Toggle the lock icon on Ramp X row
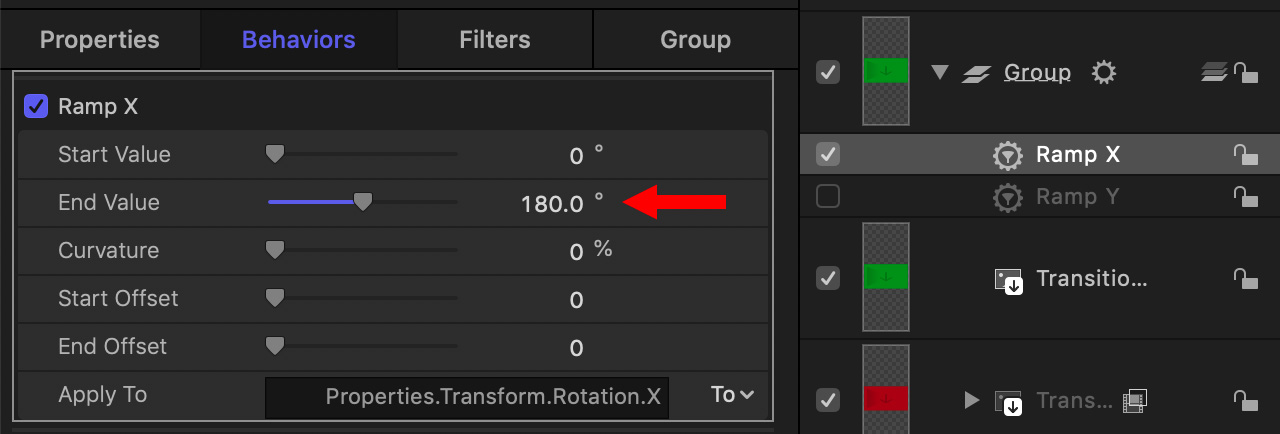1280x434 pixels. [x=1244, y=155]
